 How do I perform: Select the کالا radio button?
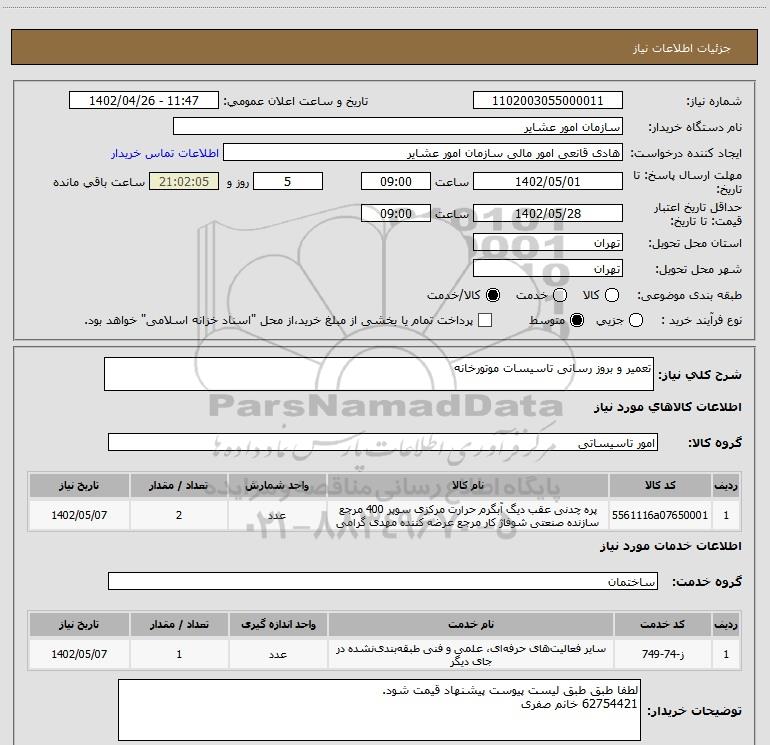coord(612,295)
